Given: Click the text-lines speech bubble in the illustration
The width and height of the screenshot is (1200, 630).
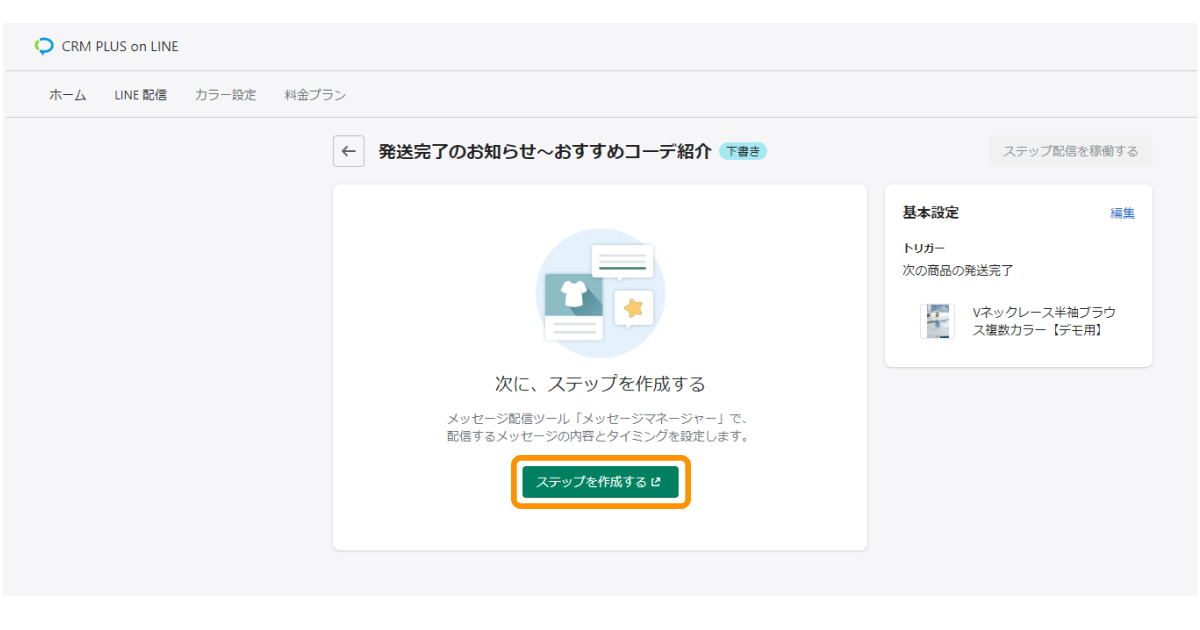Looking at the screenshot, I should point(621,261).
